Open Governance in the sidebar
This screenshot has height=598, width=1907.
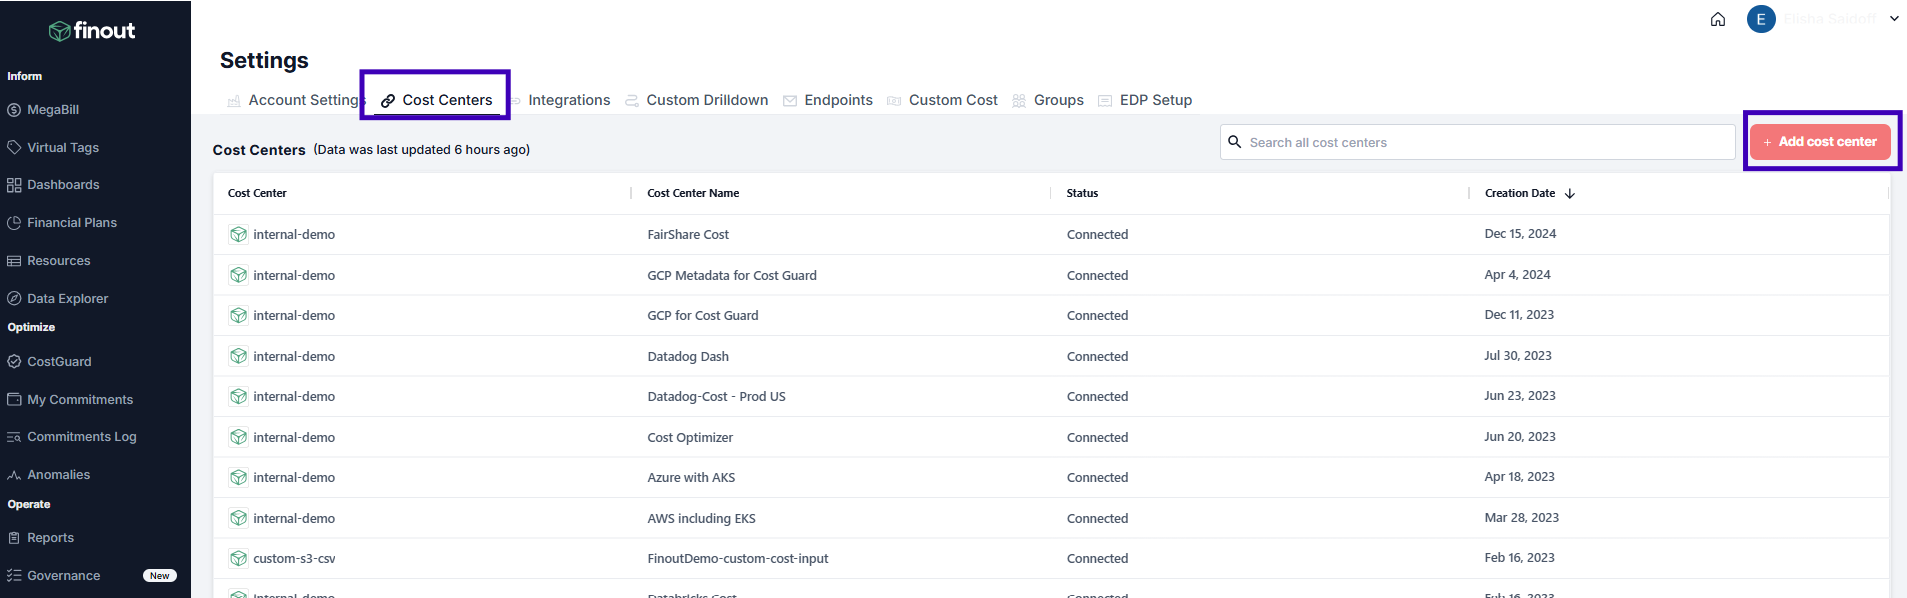tap(63, 576)
